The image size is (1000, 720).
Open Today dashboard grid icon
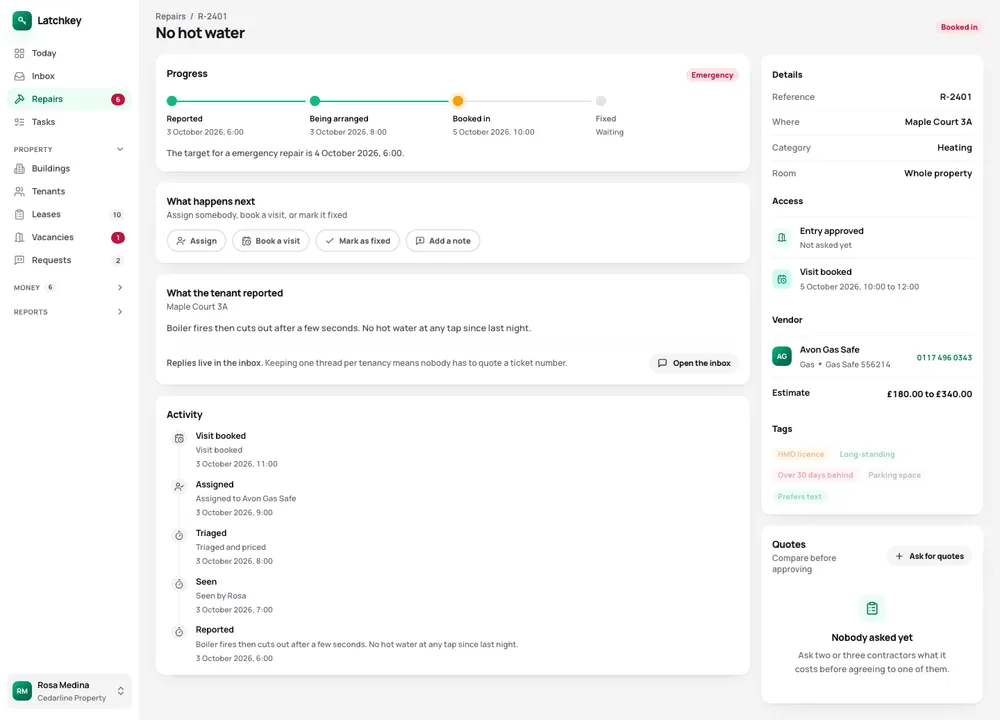[20, 54]
